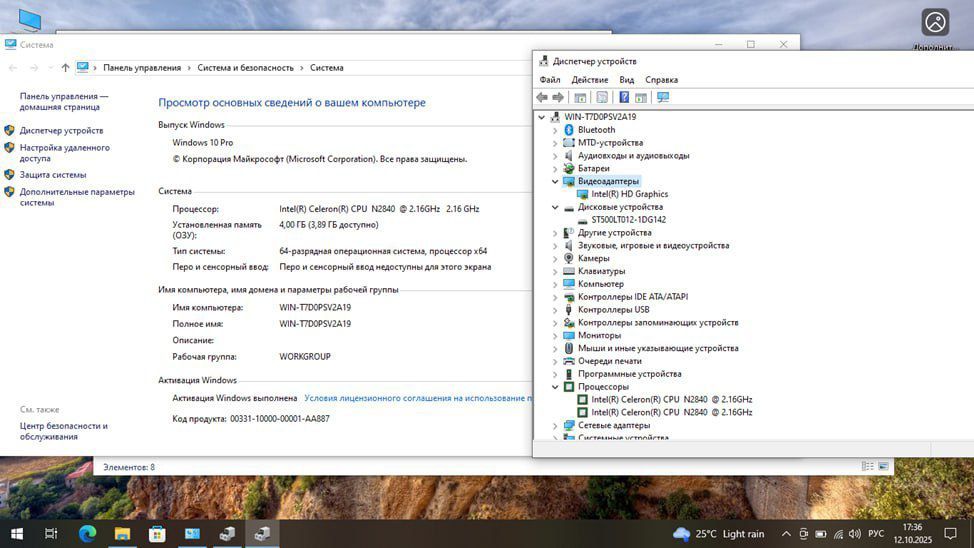Open the Диспетчер устройств link in sidebar
This screenshot has height=548, width=974.
point(61,131)
